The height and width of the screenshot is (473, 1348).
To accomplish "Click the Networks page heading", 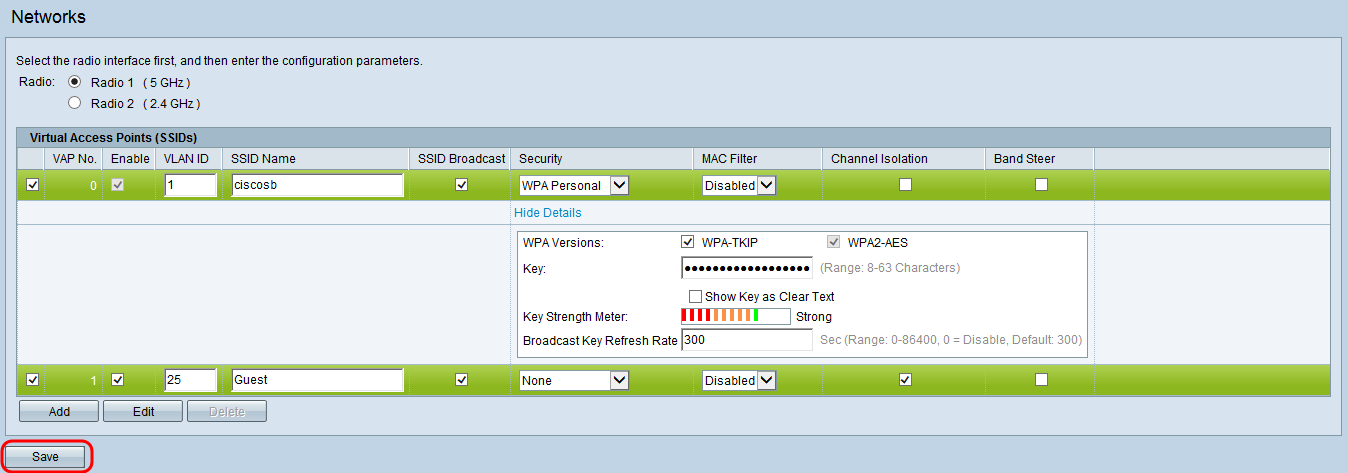I will tap(48, 17).
